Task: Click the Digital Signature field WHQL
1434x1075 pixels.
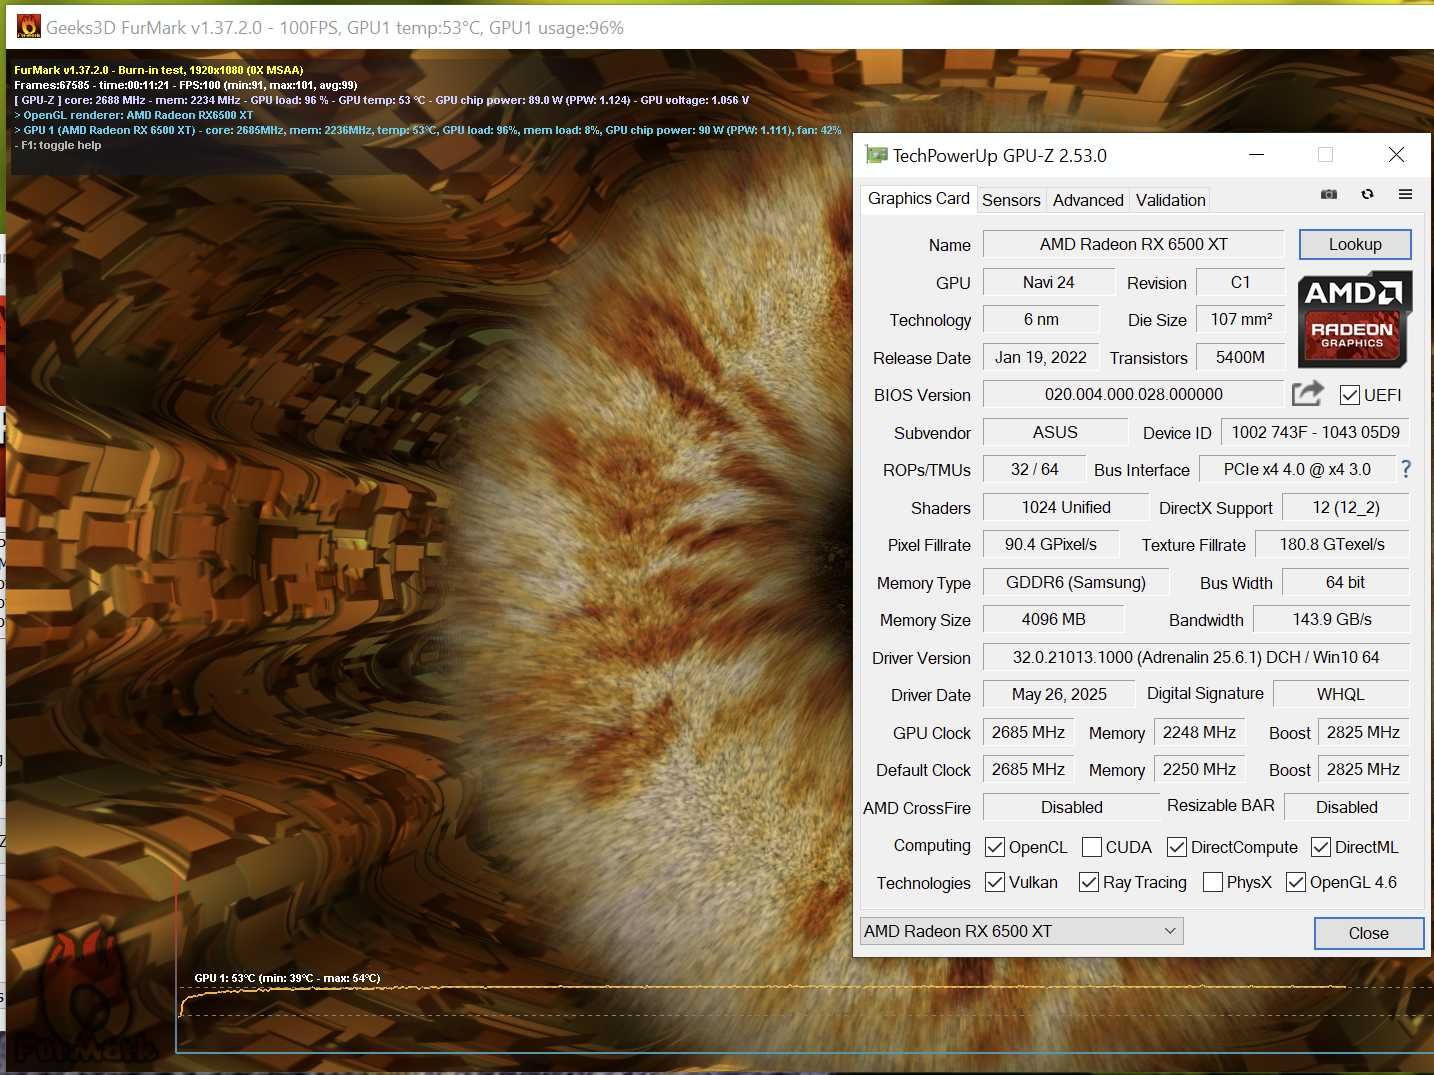Action: (x=1340, y=694)
